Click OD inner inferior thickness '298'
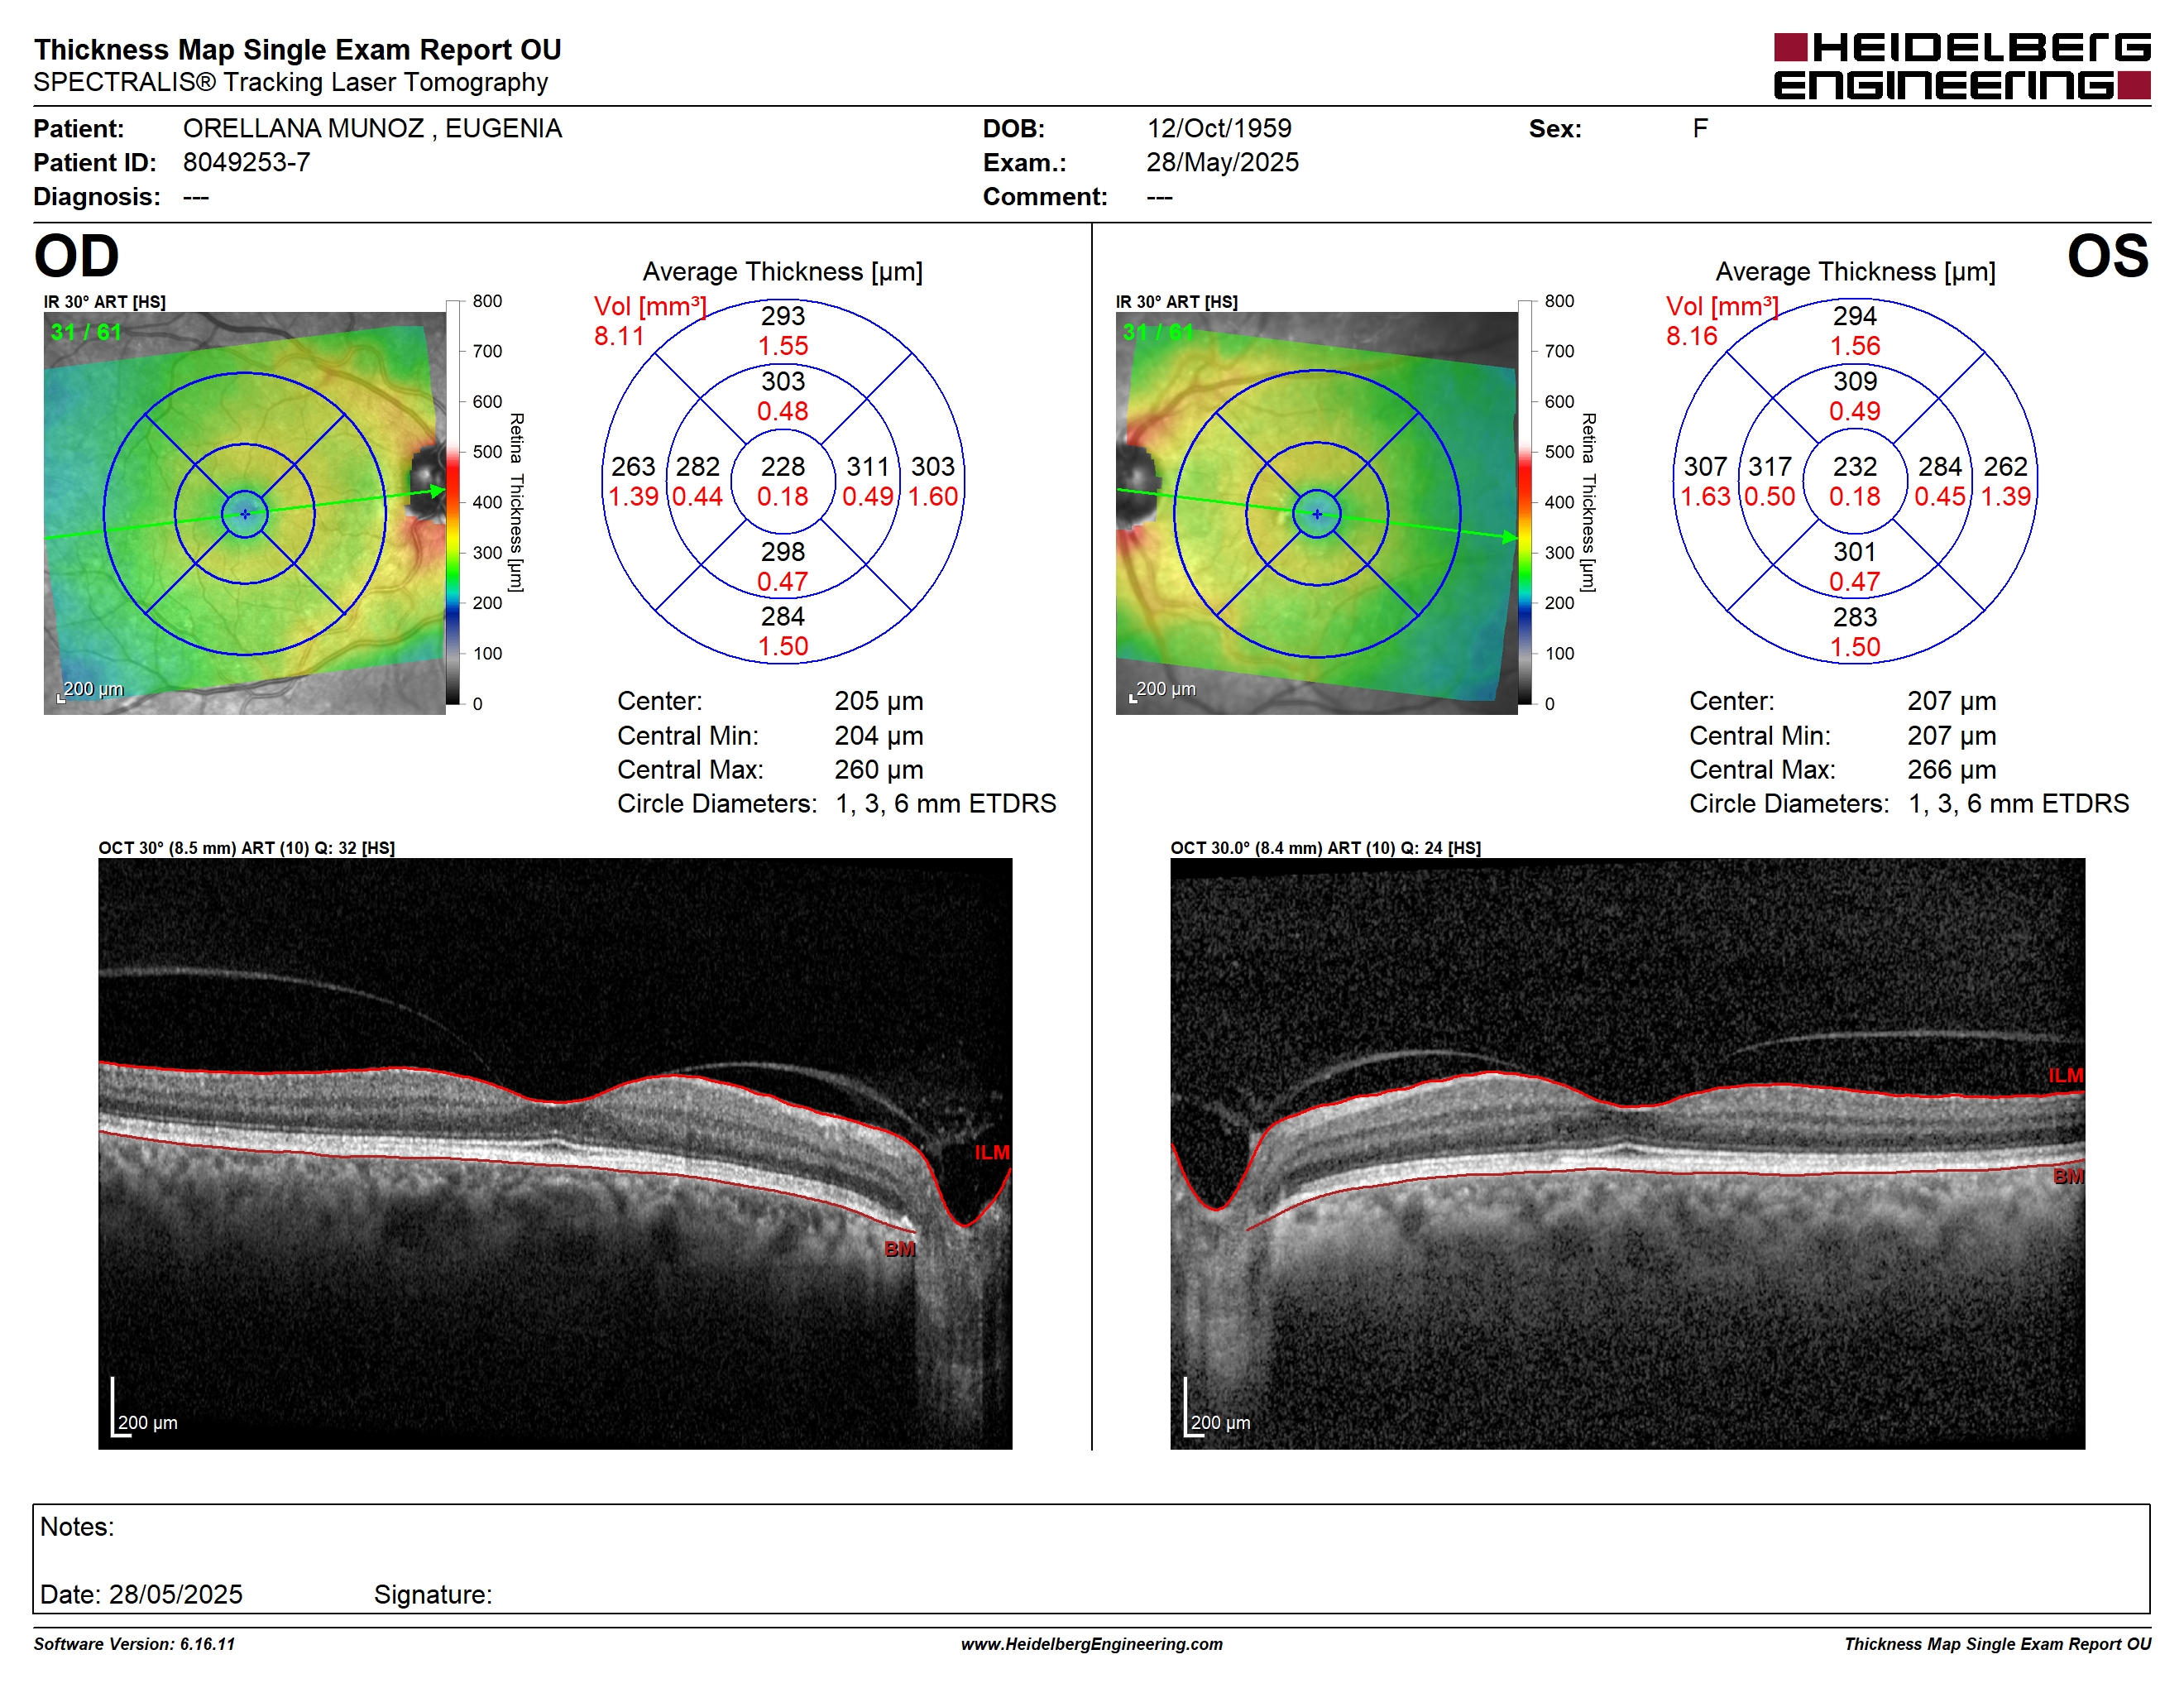Viewport: 2184px width, 1688px height. (x=782, y=551)
